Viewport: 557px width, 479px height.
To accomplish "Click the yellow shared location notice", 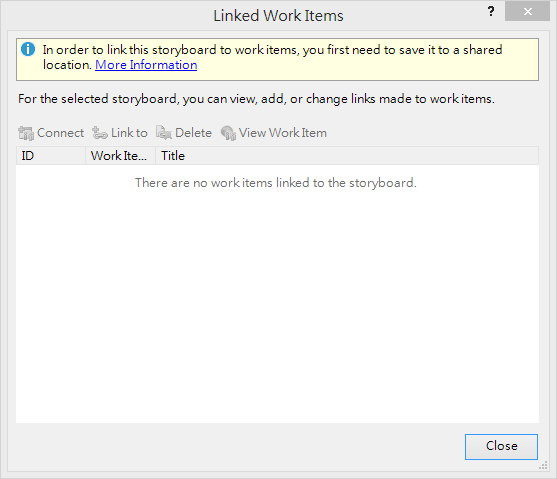I will [x=277, y=59].
